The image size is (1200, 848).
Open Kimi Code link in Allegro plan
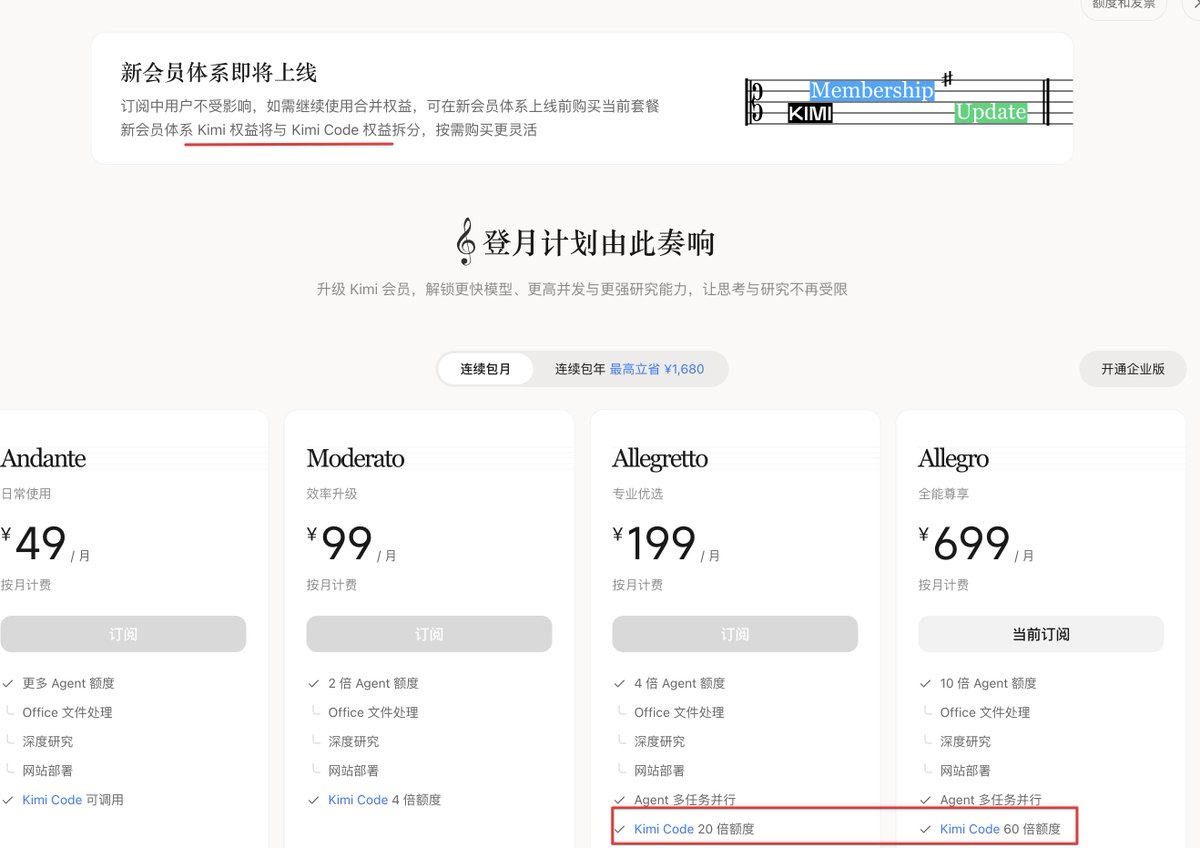point(970,829)
